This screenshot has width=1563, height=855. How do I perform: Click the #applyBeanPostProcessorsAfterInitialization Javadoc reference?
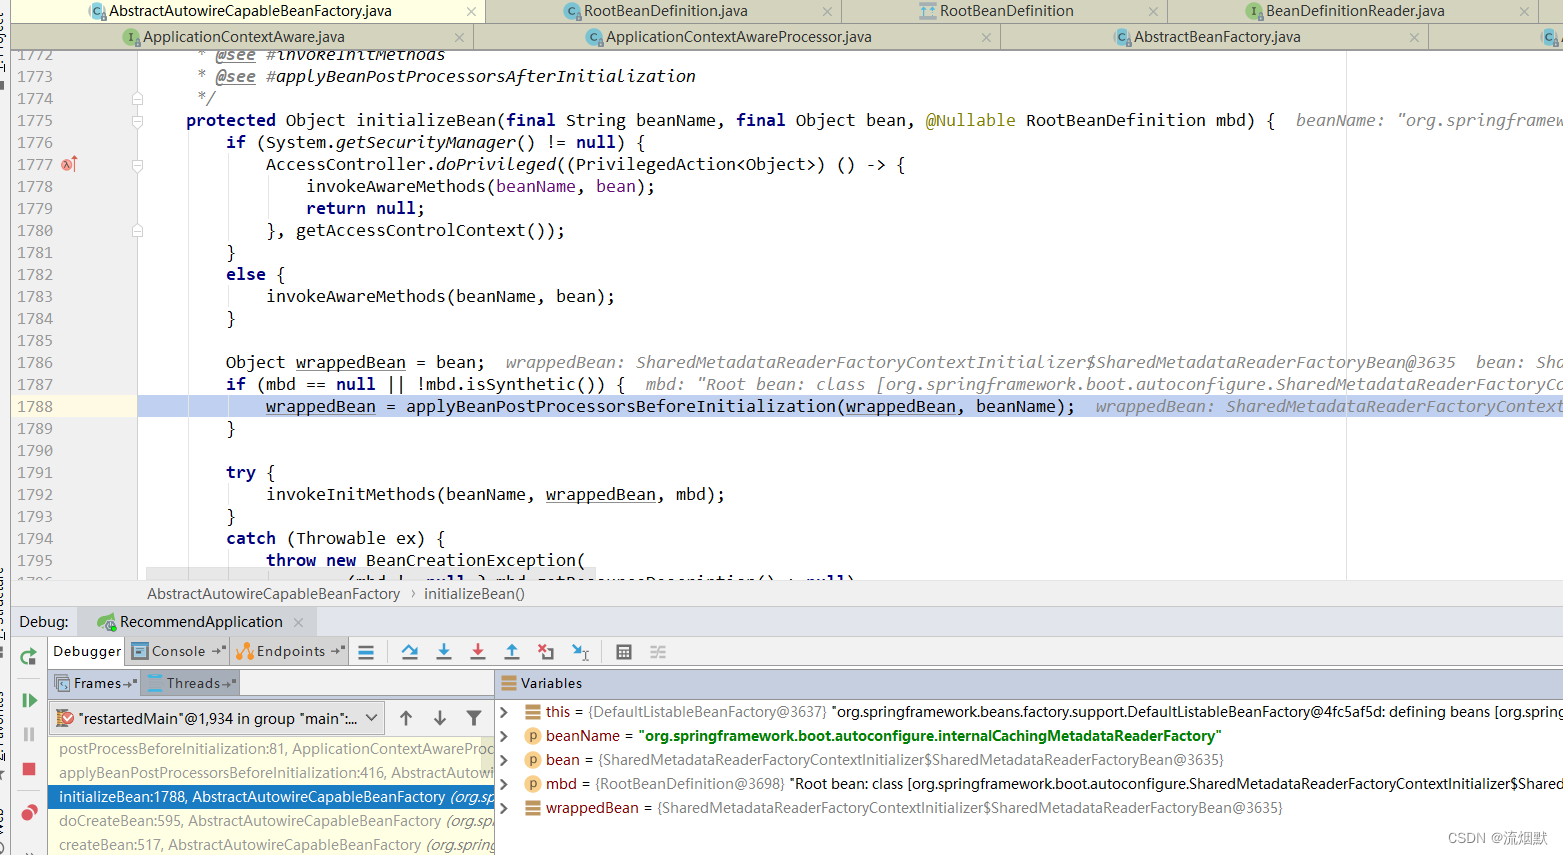point(480,77)
